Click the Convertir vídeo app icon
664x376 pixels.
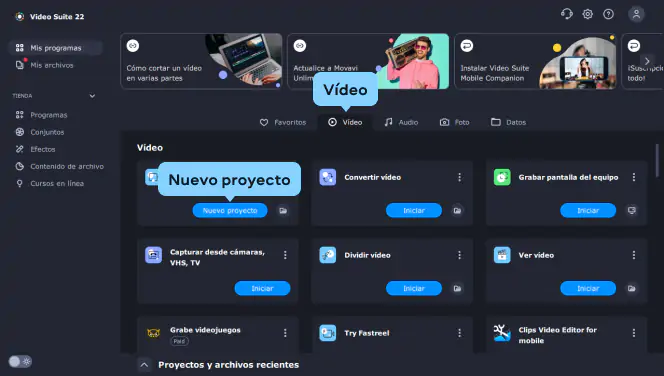pyautogui.click(x=327, y=177)
